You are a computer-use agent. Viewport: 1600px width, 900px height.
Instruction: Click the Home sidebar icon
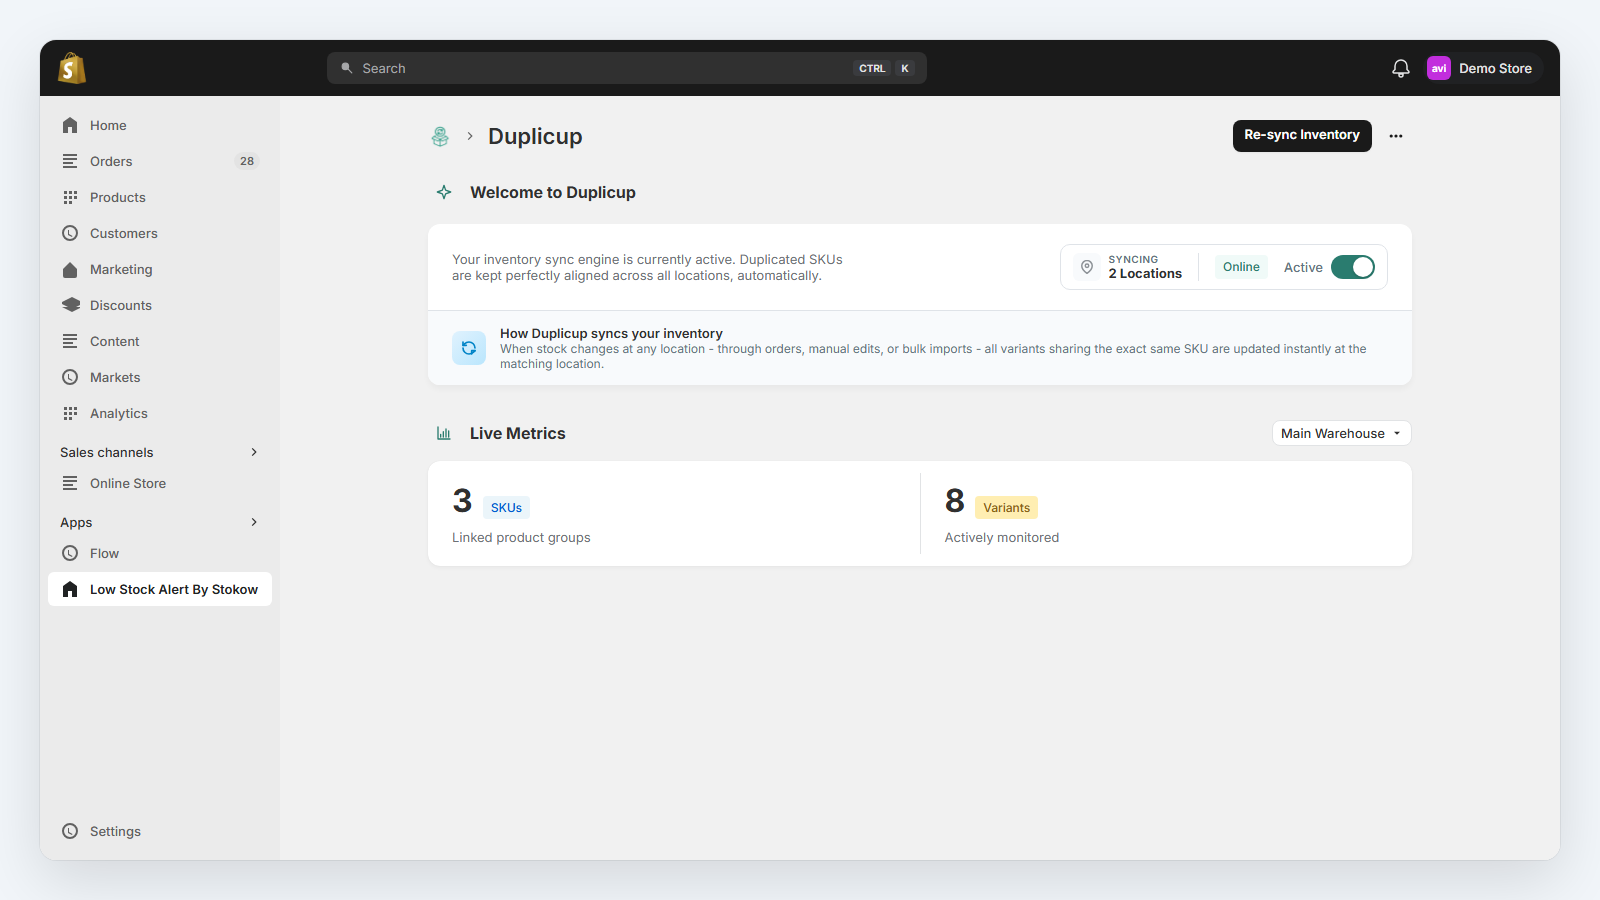click(x=70, y=125)
